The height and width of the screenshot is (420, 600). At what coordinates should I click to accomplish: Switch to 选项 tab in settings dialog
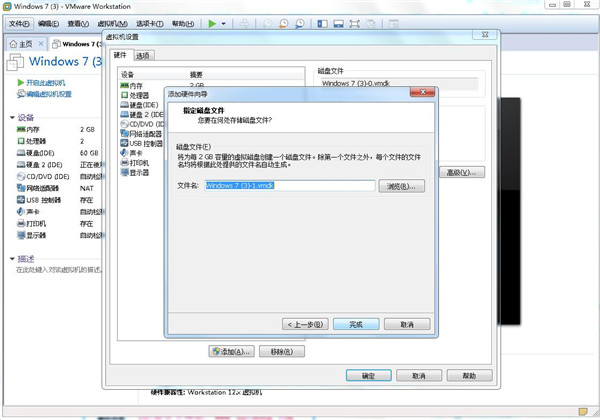click(x=143, y=56)
